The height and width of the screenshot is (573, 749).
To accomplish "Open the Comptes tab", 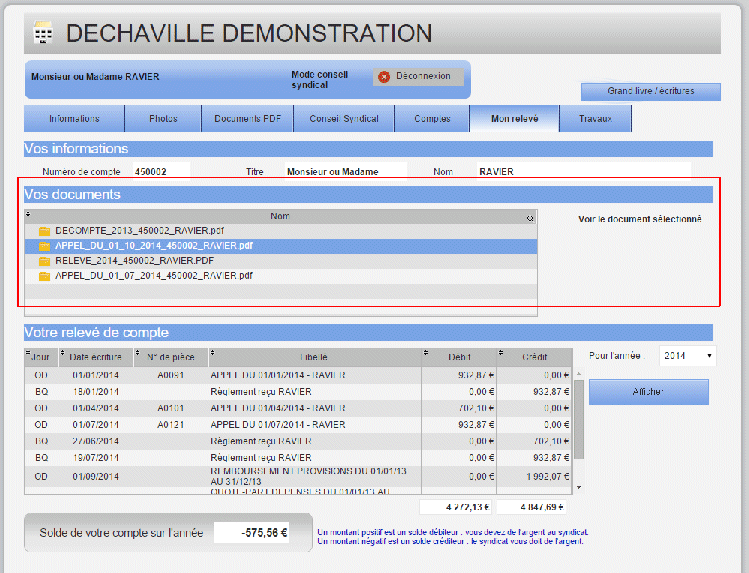I will (432, 118).
